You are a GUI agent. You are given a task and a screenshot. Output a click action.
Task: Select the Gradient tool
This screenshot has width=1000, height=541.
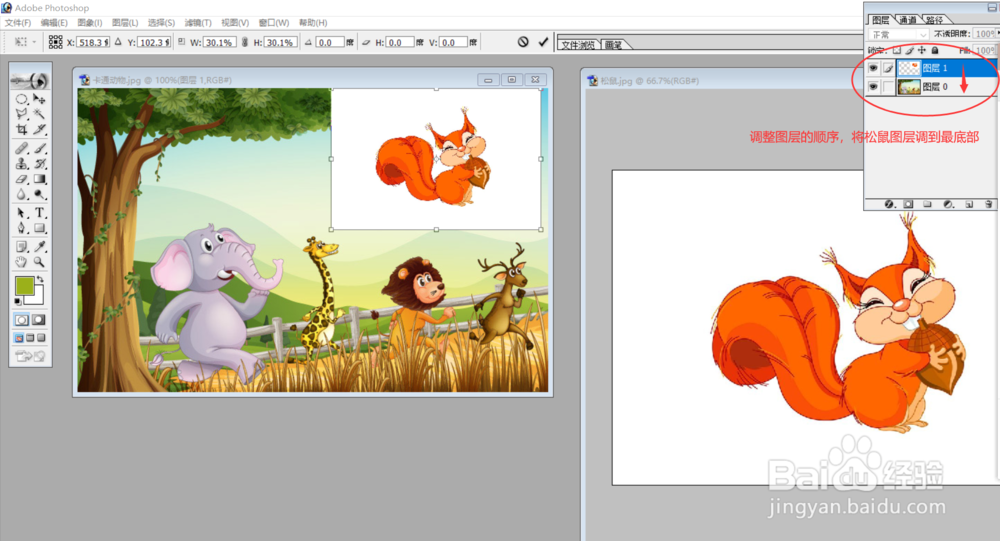(40, 179)
